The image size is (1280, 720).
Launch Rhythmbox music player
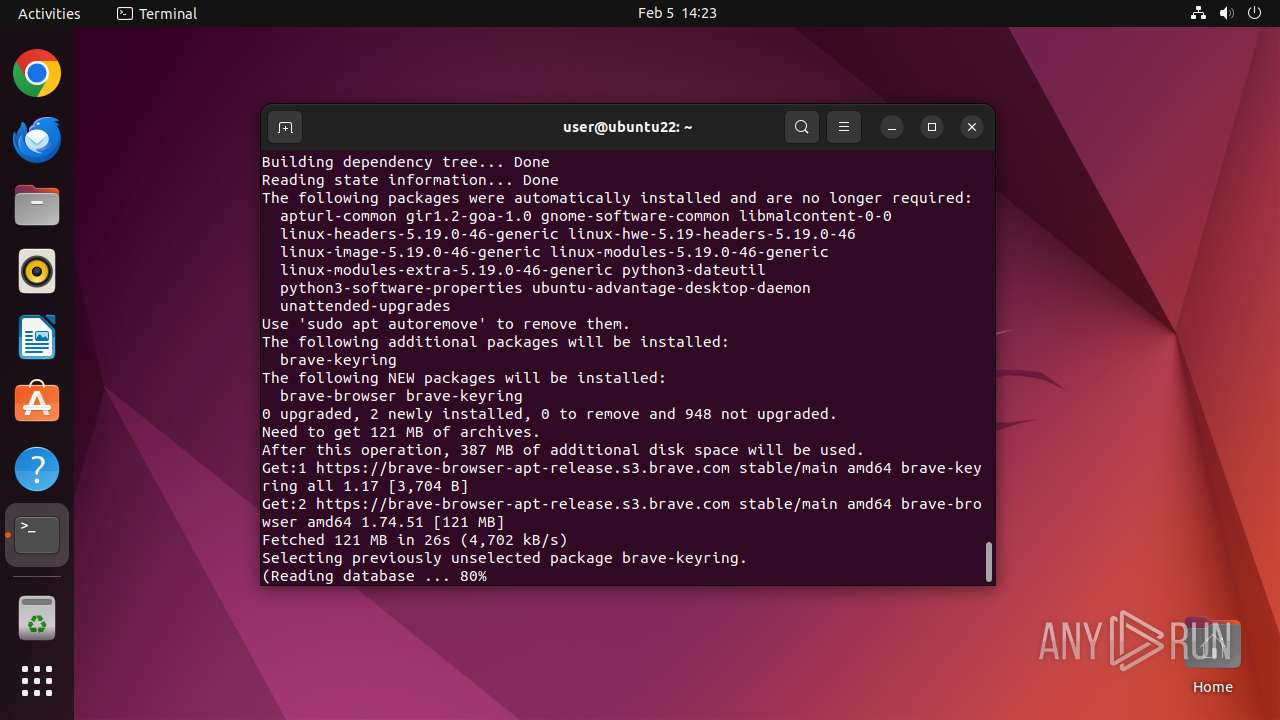coord(37,272)
